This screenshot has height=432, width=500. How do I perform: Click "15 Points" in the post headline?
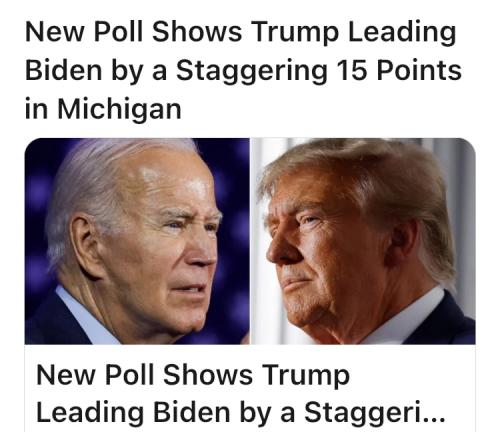399,71
